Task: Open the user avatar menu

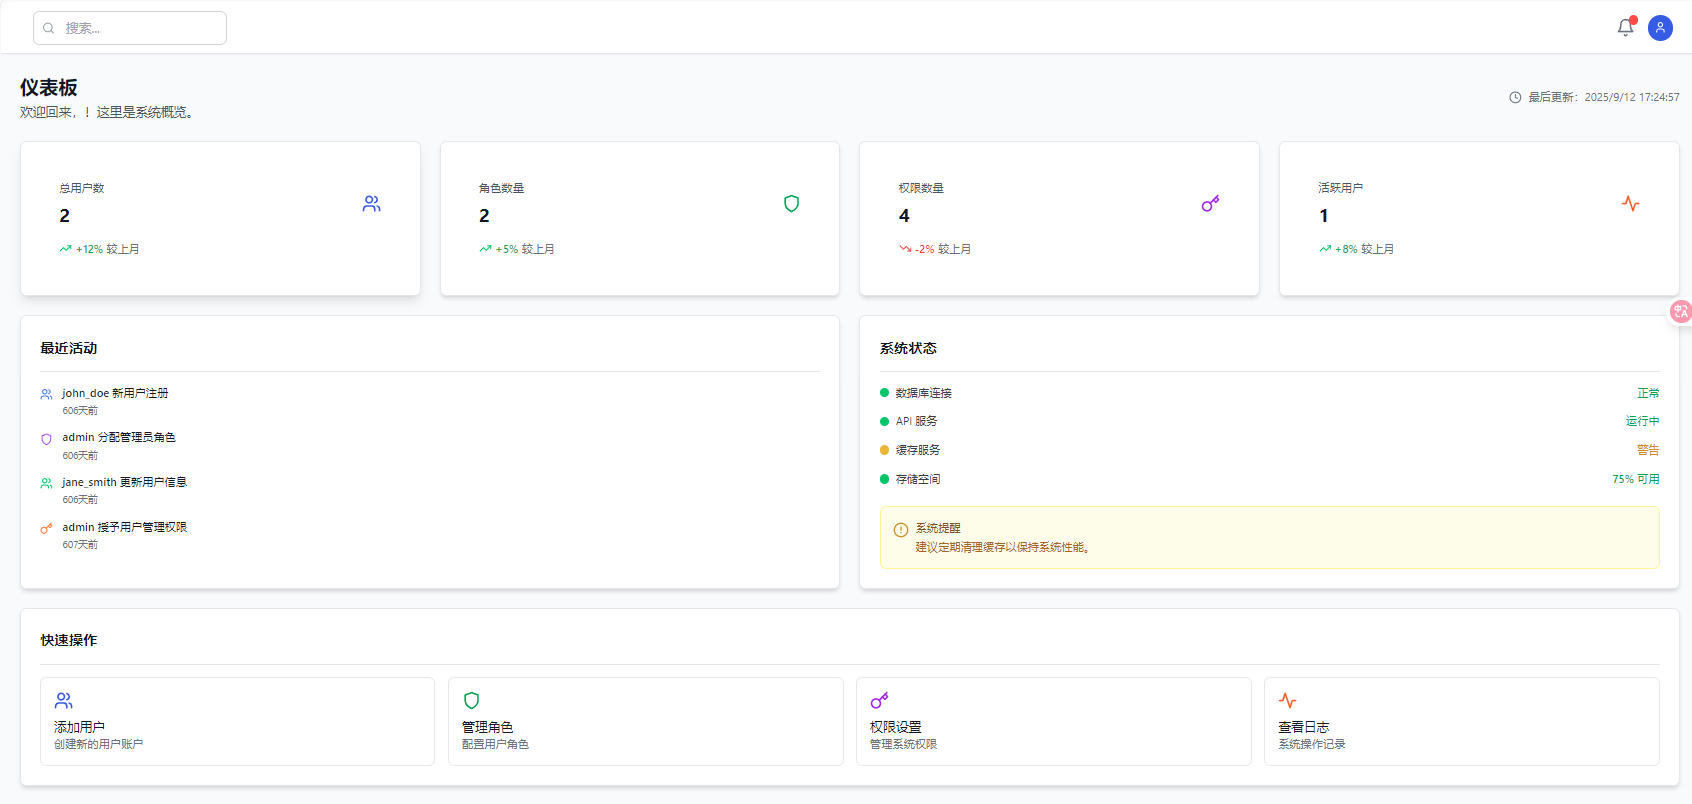Action: pos(1660,28)
